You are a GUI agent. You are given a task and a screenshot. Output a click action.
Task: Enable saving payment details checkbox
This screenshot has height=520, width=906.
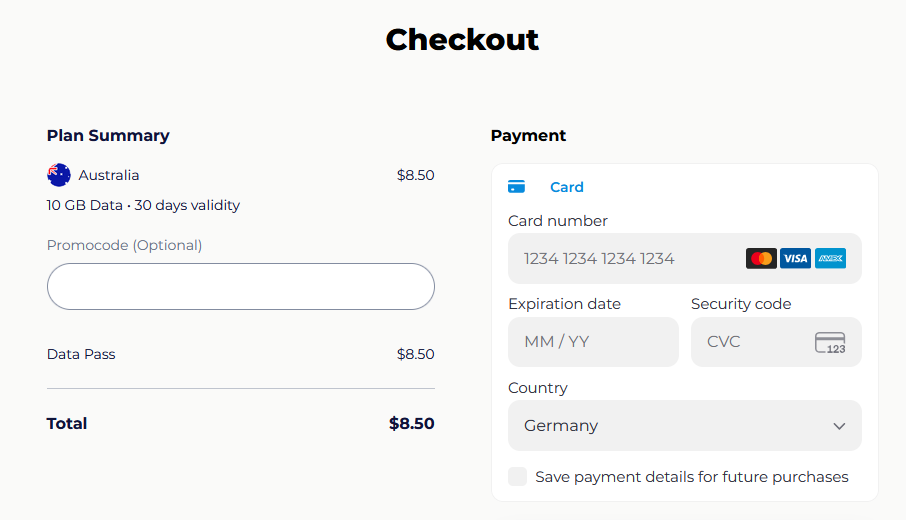[517, 477]
